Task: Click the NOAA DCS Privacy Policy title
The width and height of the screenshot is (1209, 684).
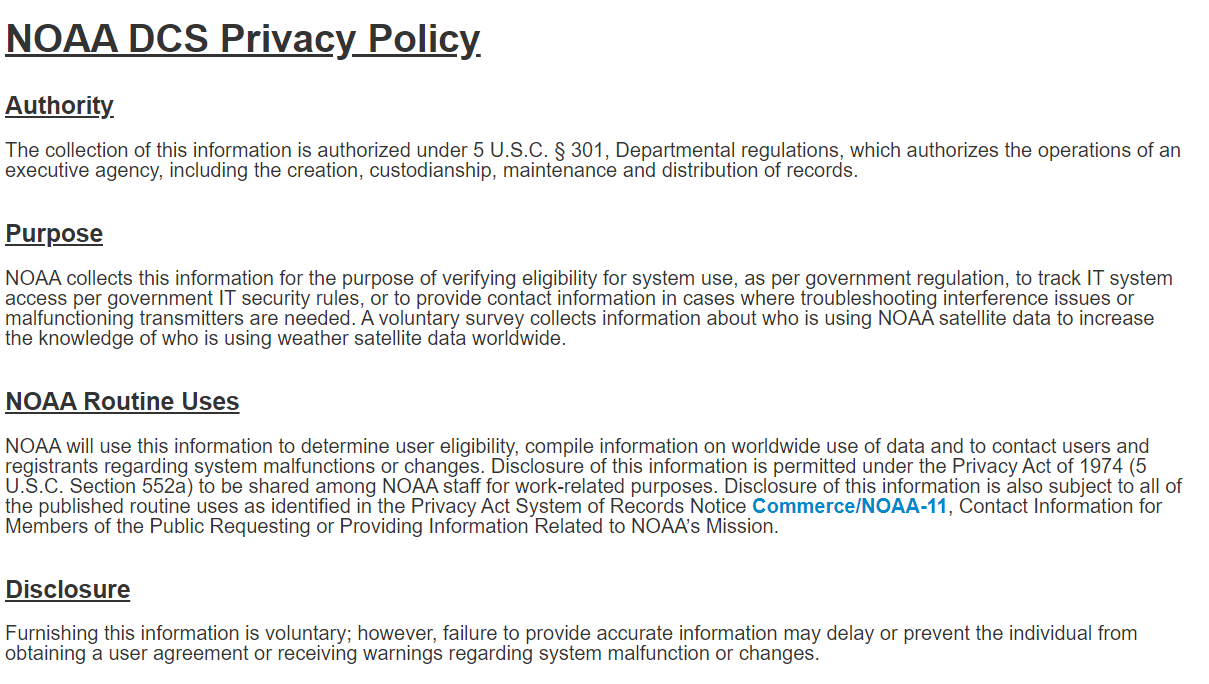Action: pyautogui.click(x=243, y=39)
